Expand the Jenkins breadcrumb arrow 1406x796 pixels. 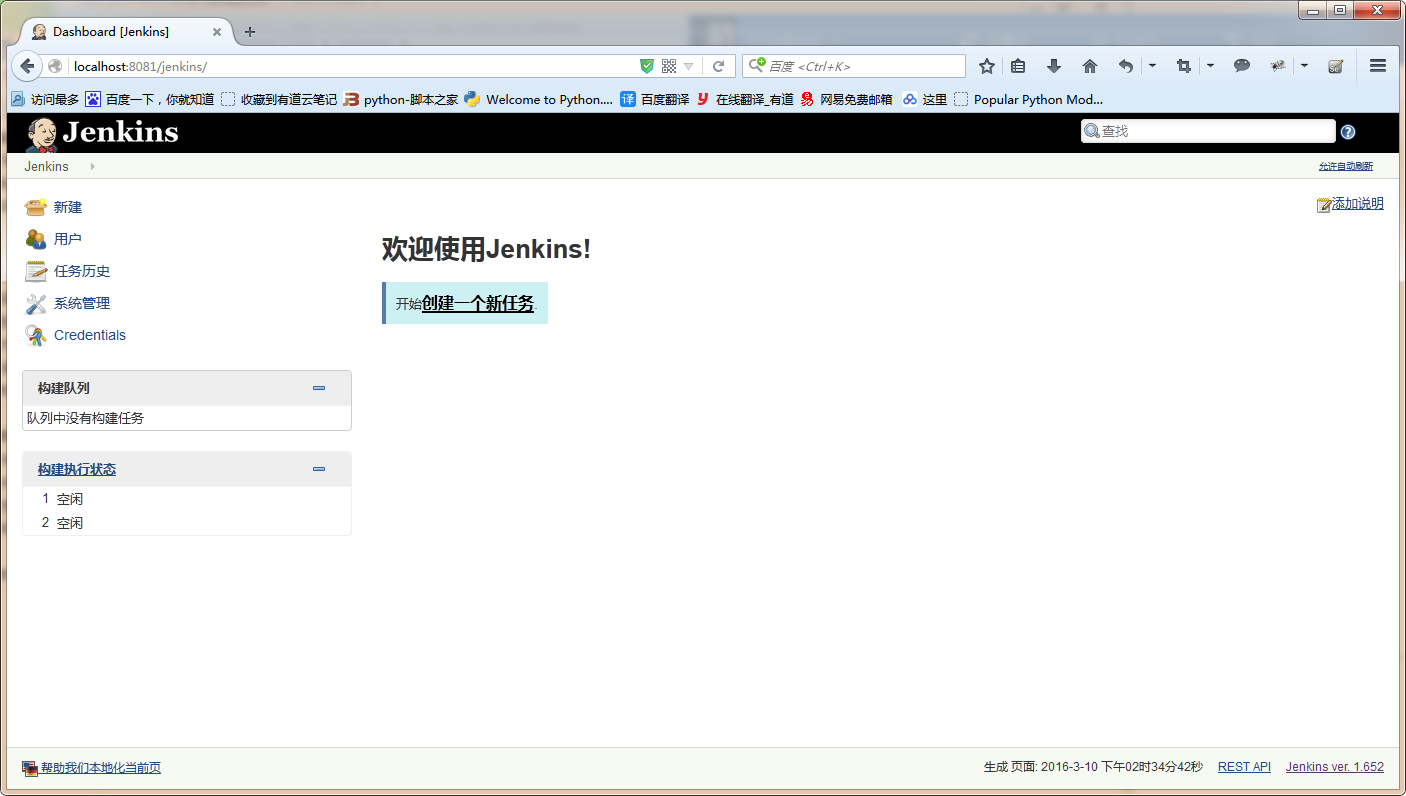(x=93, y=166)
